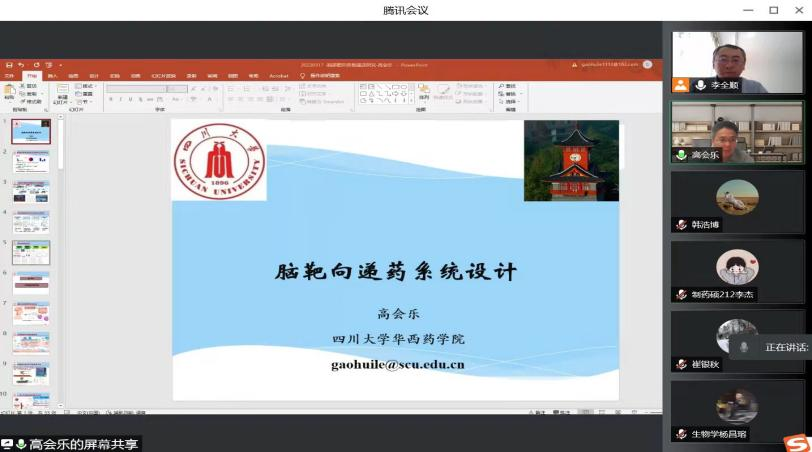Expand the Select dropdown in editing group

[512, 101]
